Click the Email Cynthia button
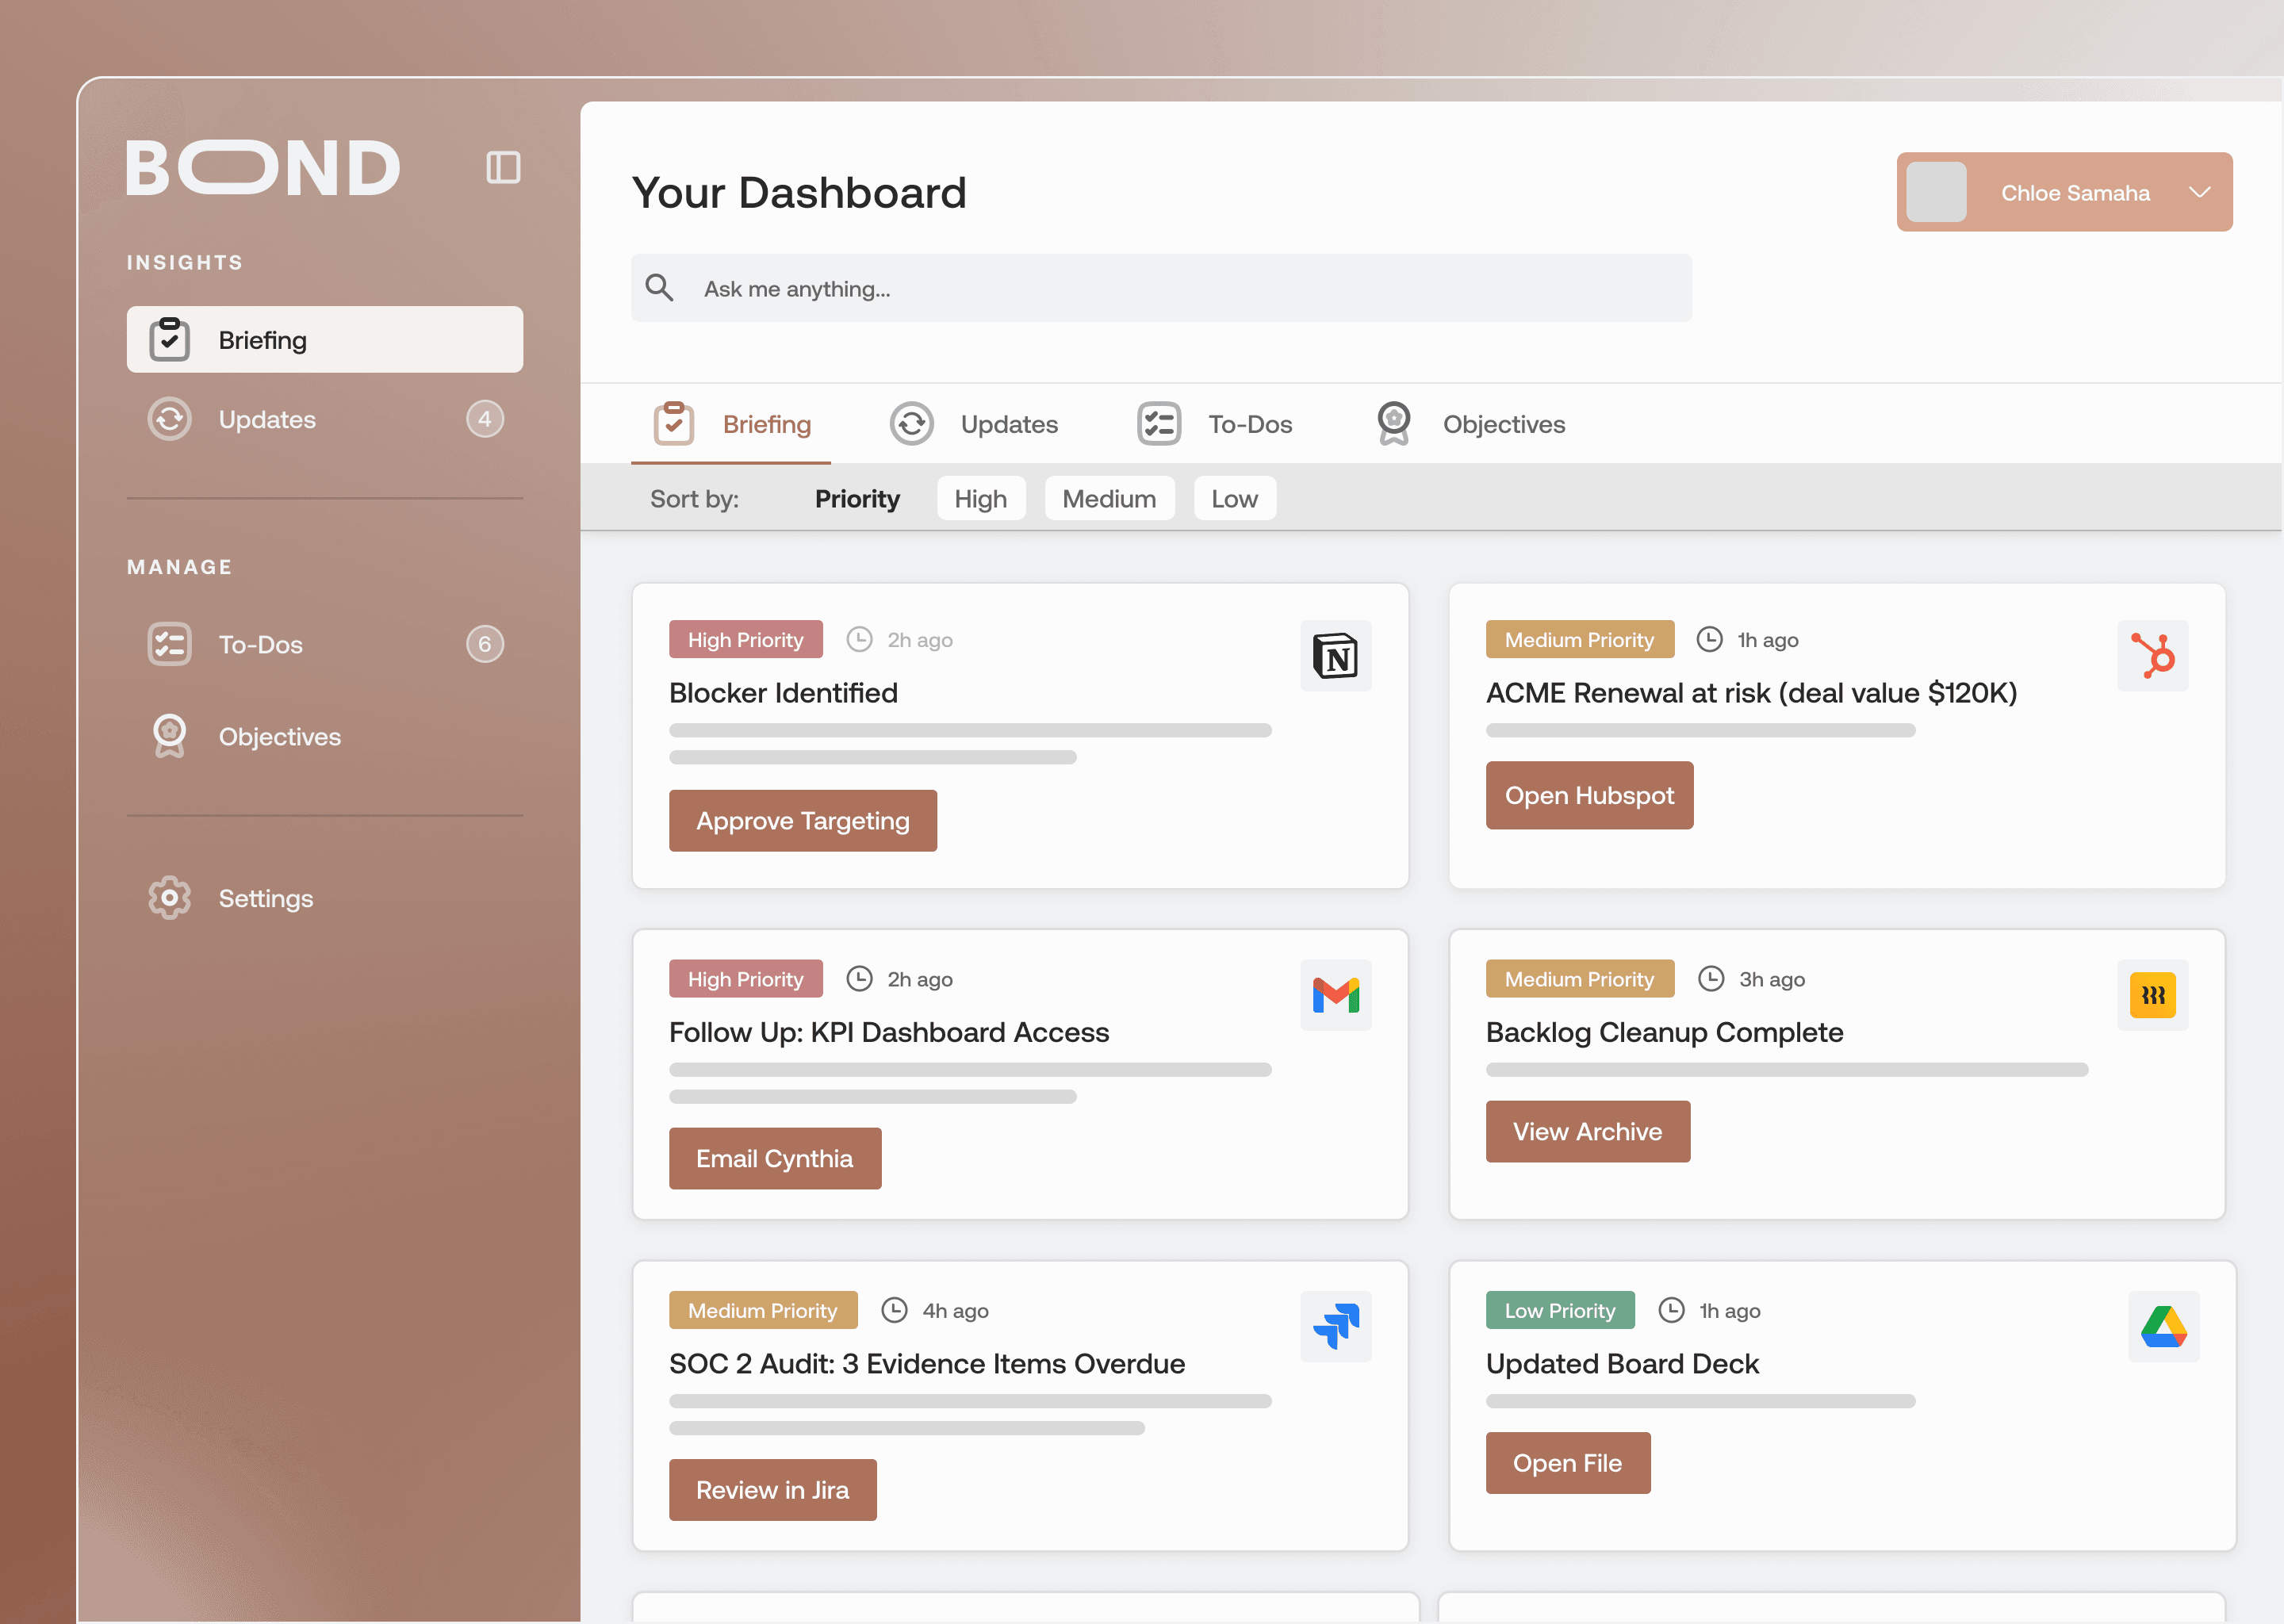The width and height of the screenshot is (2284, 1624). [775, 1158]
